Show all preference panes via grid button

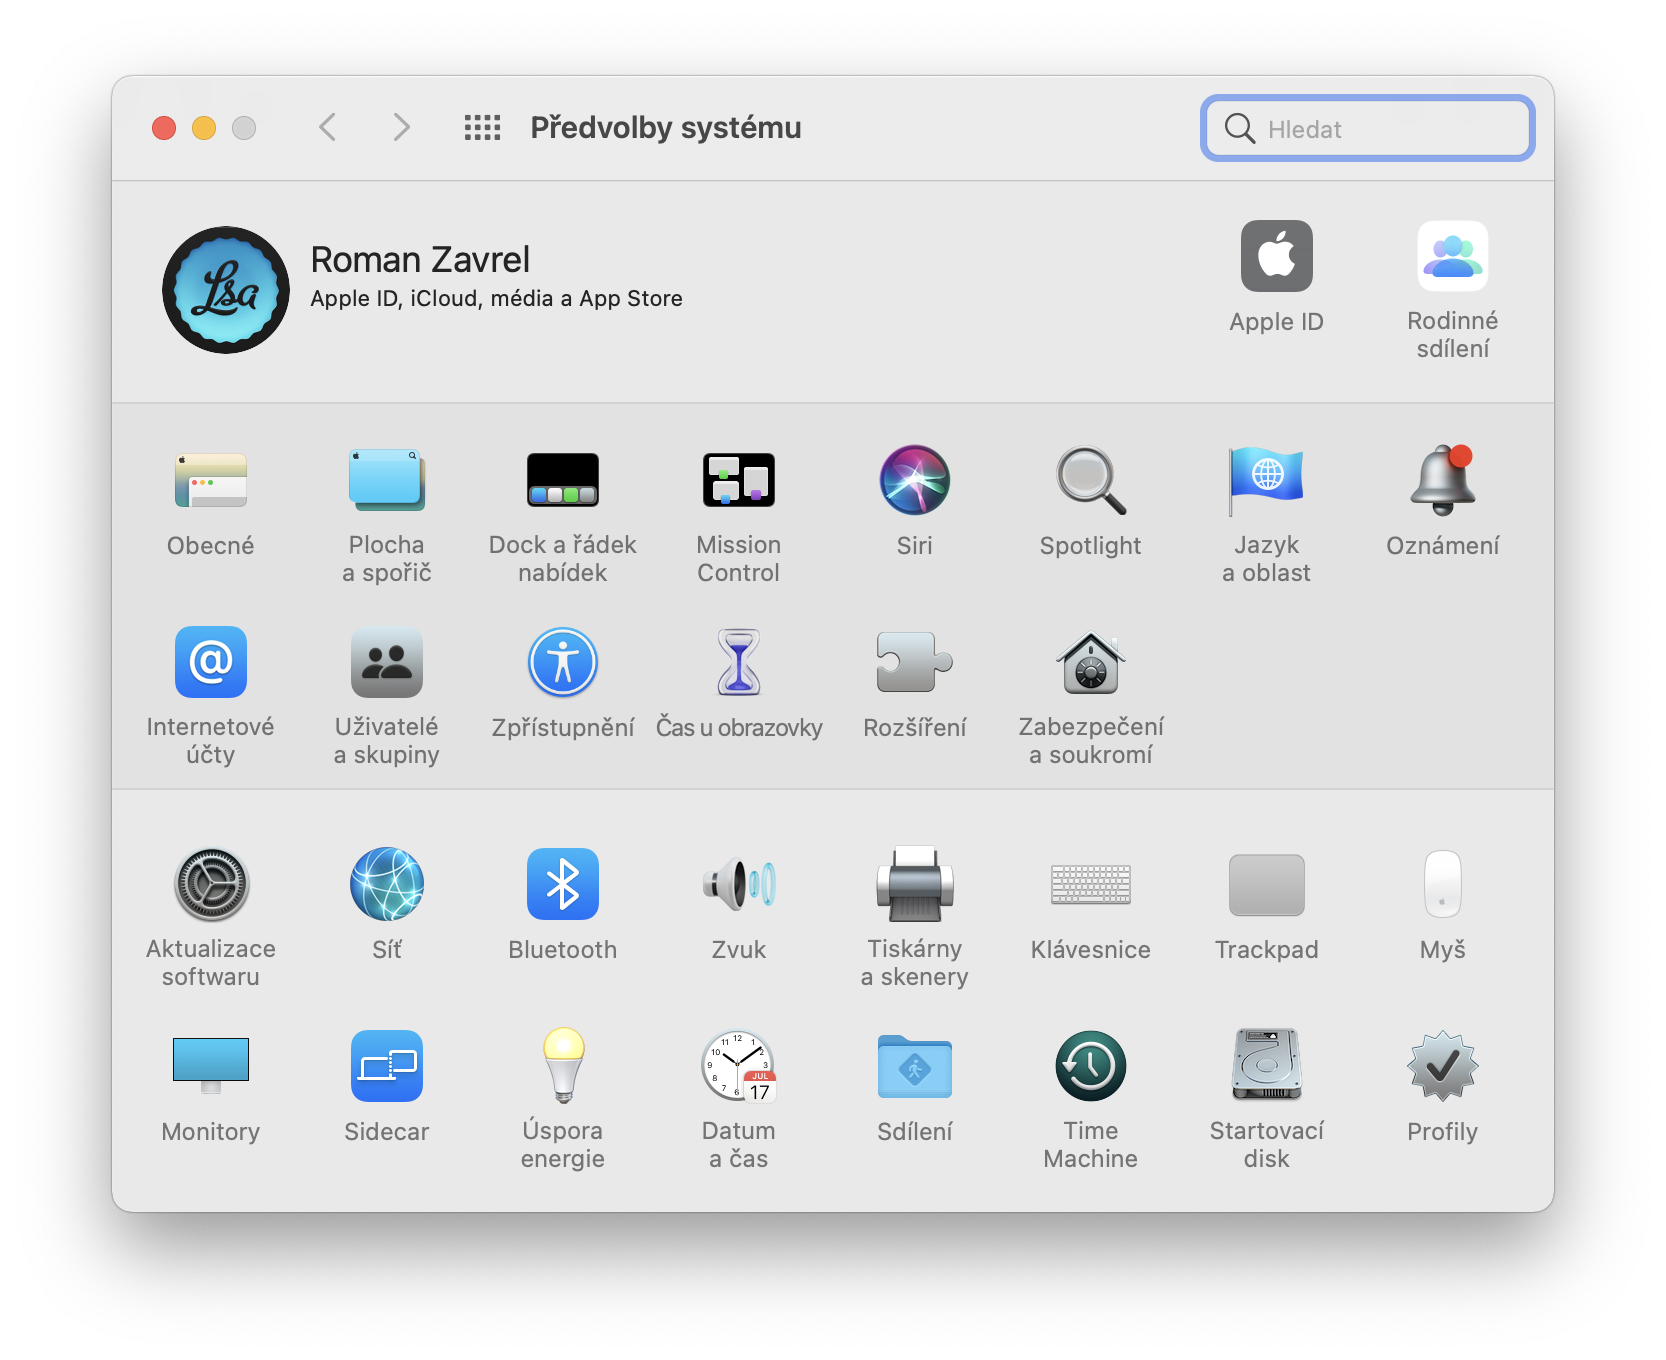[x=483, y=127]
